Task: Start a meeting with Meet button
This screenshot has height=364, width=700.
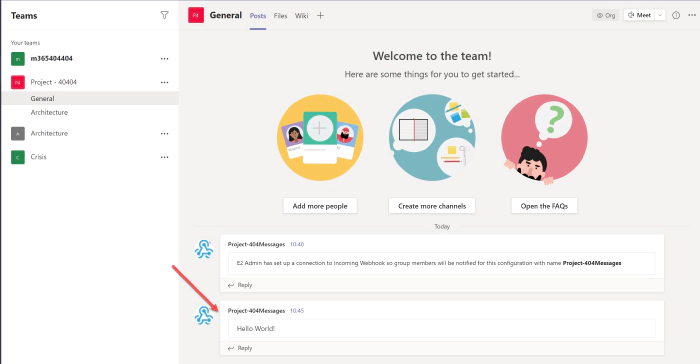Action: (x=639, y=15)
